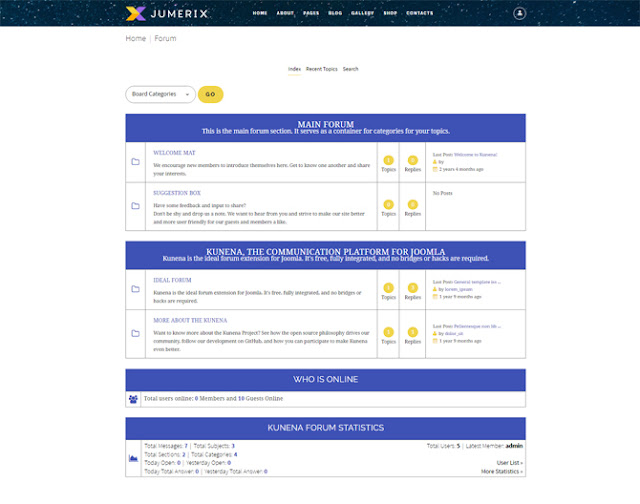640x504 pixels.
Task: Open the More About the Kunena category
Action: coord(190,320)
